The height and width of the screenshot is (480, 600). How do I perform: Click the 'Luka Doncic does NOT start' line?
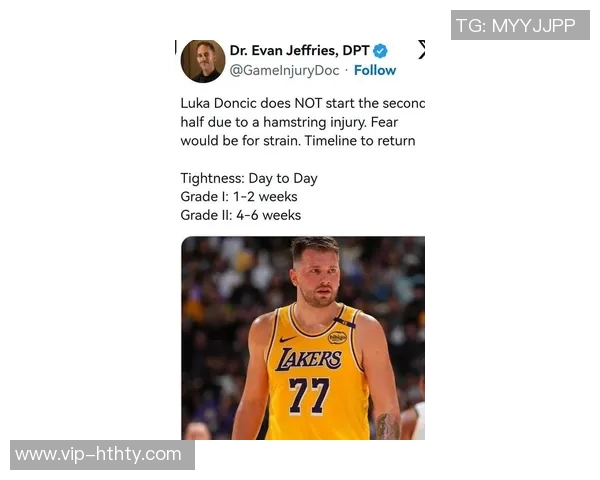click(x=303, y=103)
